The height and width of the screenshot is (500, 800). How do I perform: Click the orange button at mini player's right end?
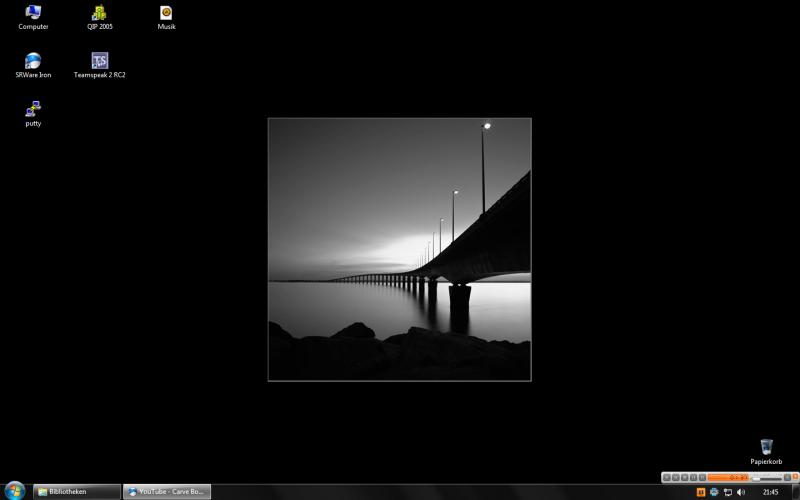795,478
